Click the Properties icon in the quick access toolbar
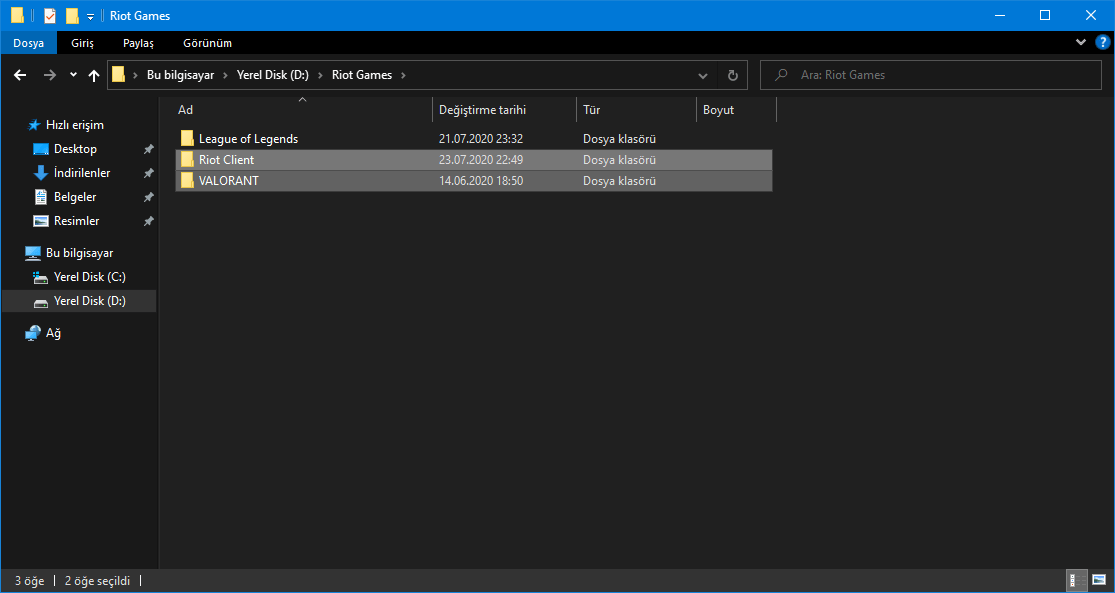The image size is (1115, 593). [x=50, y=15]
